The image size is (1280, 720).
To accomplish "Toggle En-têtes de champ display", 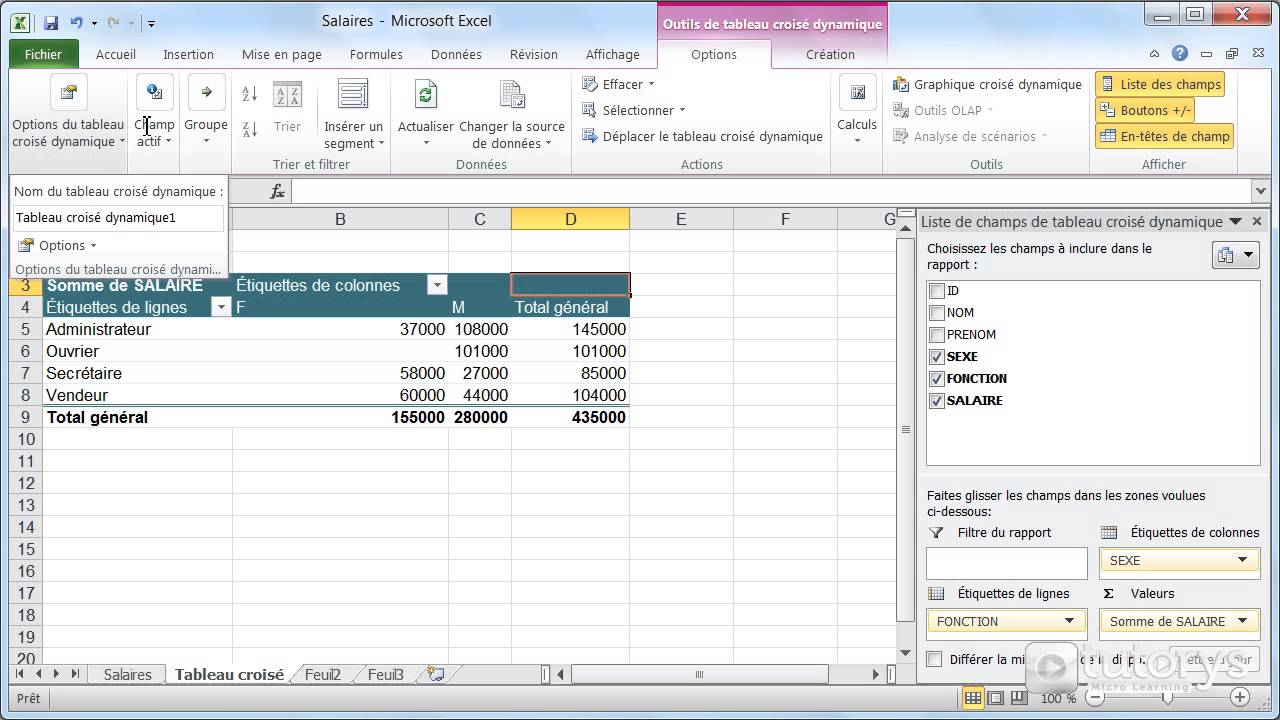I will click(x=1164, y=136).
